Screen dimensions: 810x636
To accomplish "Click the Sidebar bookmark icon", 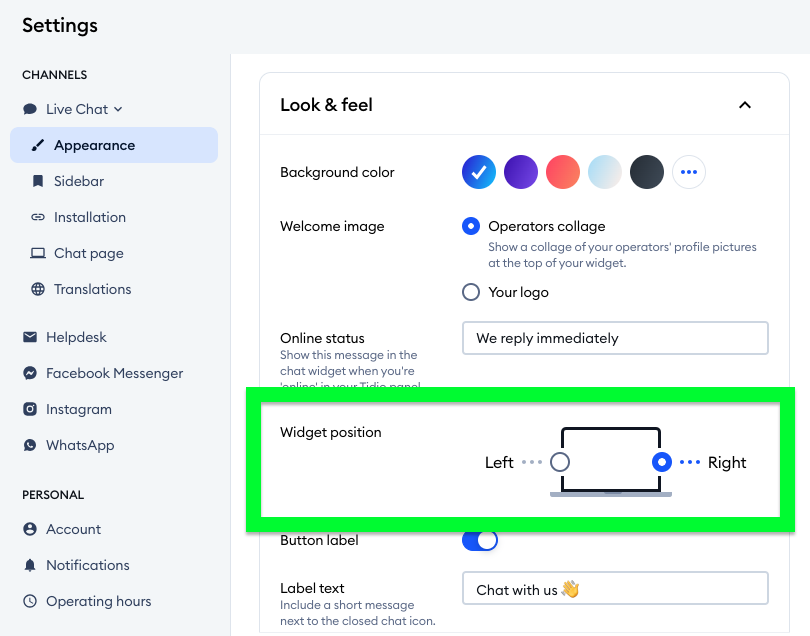I will point(38,181).
